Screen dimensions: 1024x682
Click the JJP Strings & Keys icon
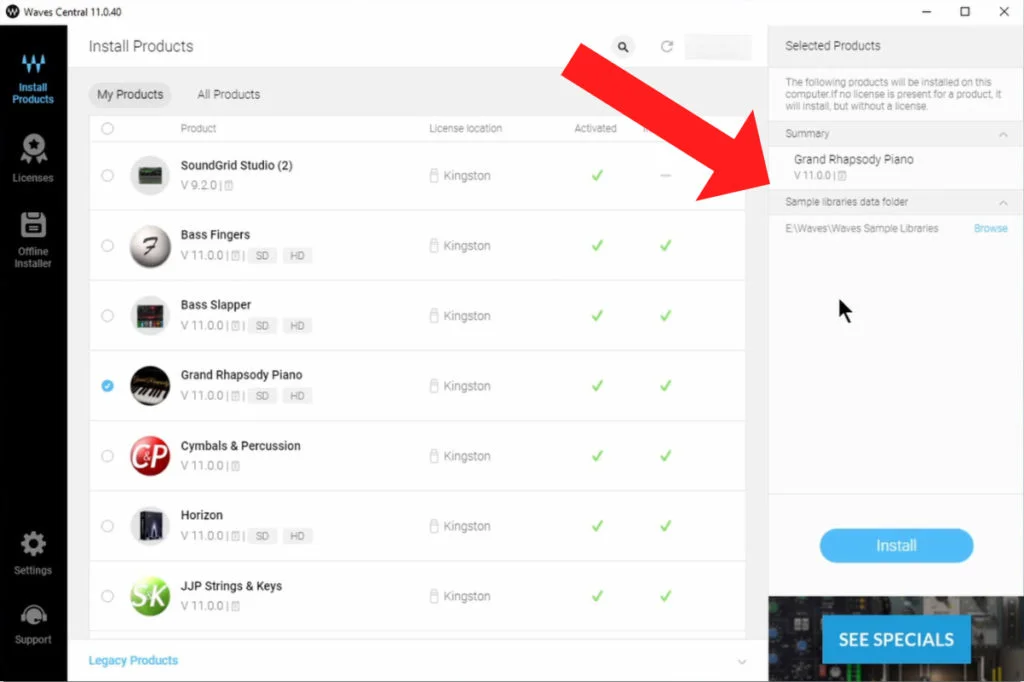(x=150, y=596)
